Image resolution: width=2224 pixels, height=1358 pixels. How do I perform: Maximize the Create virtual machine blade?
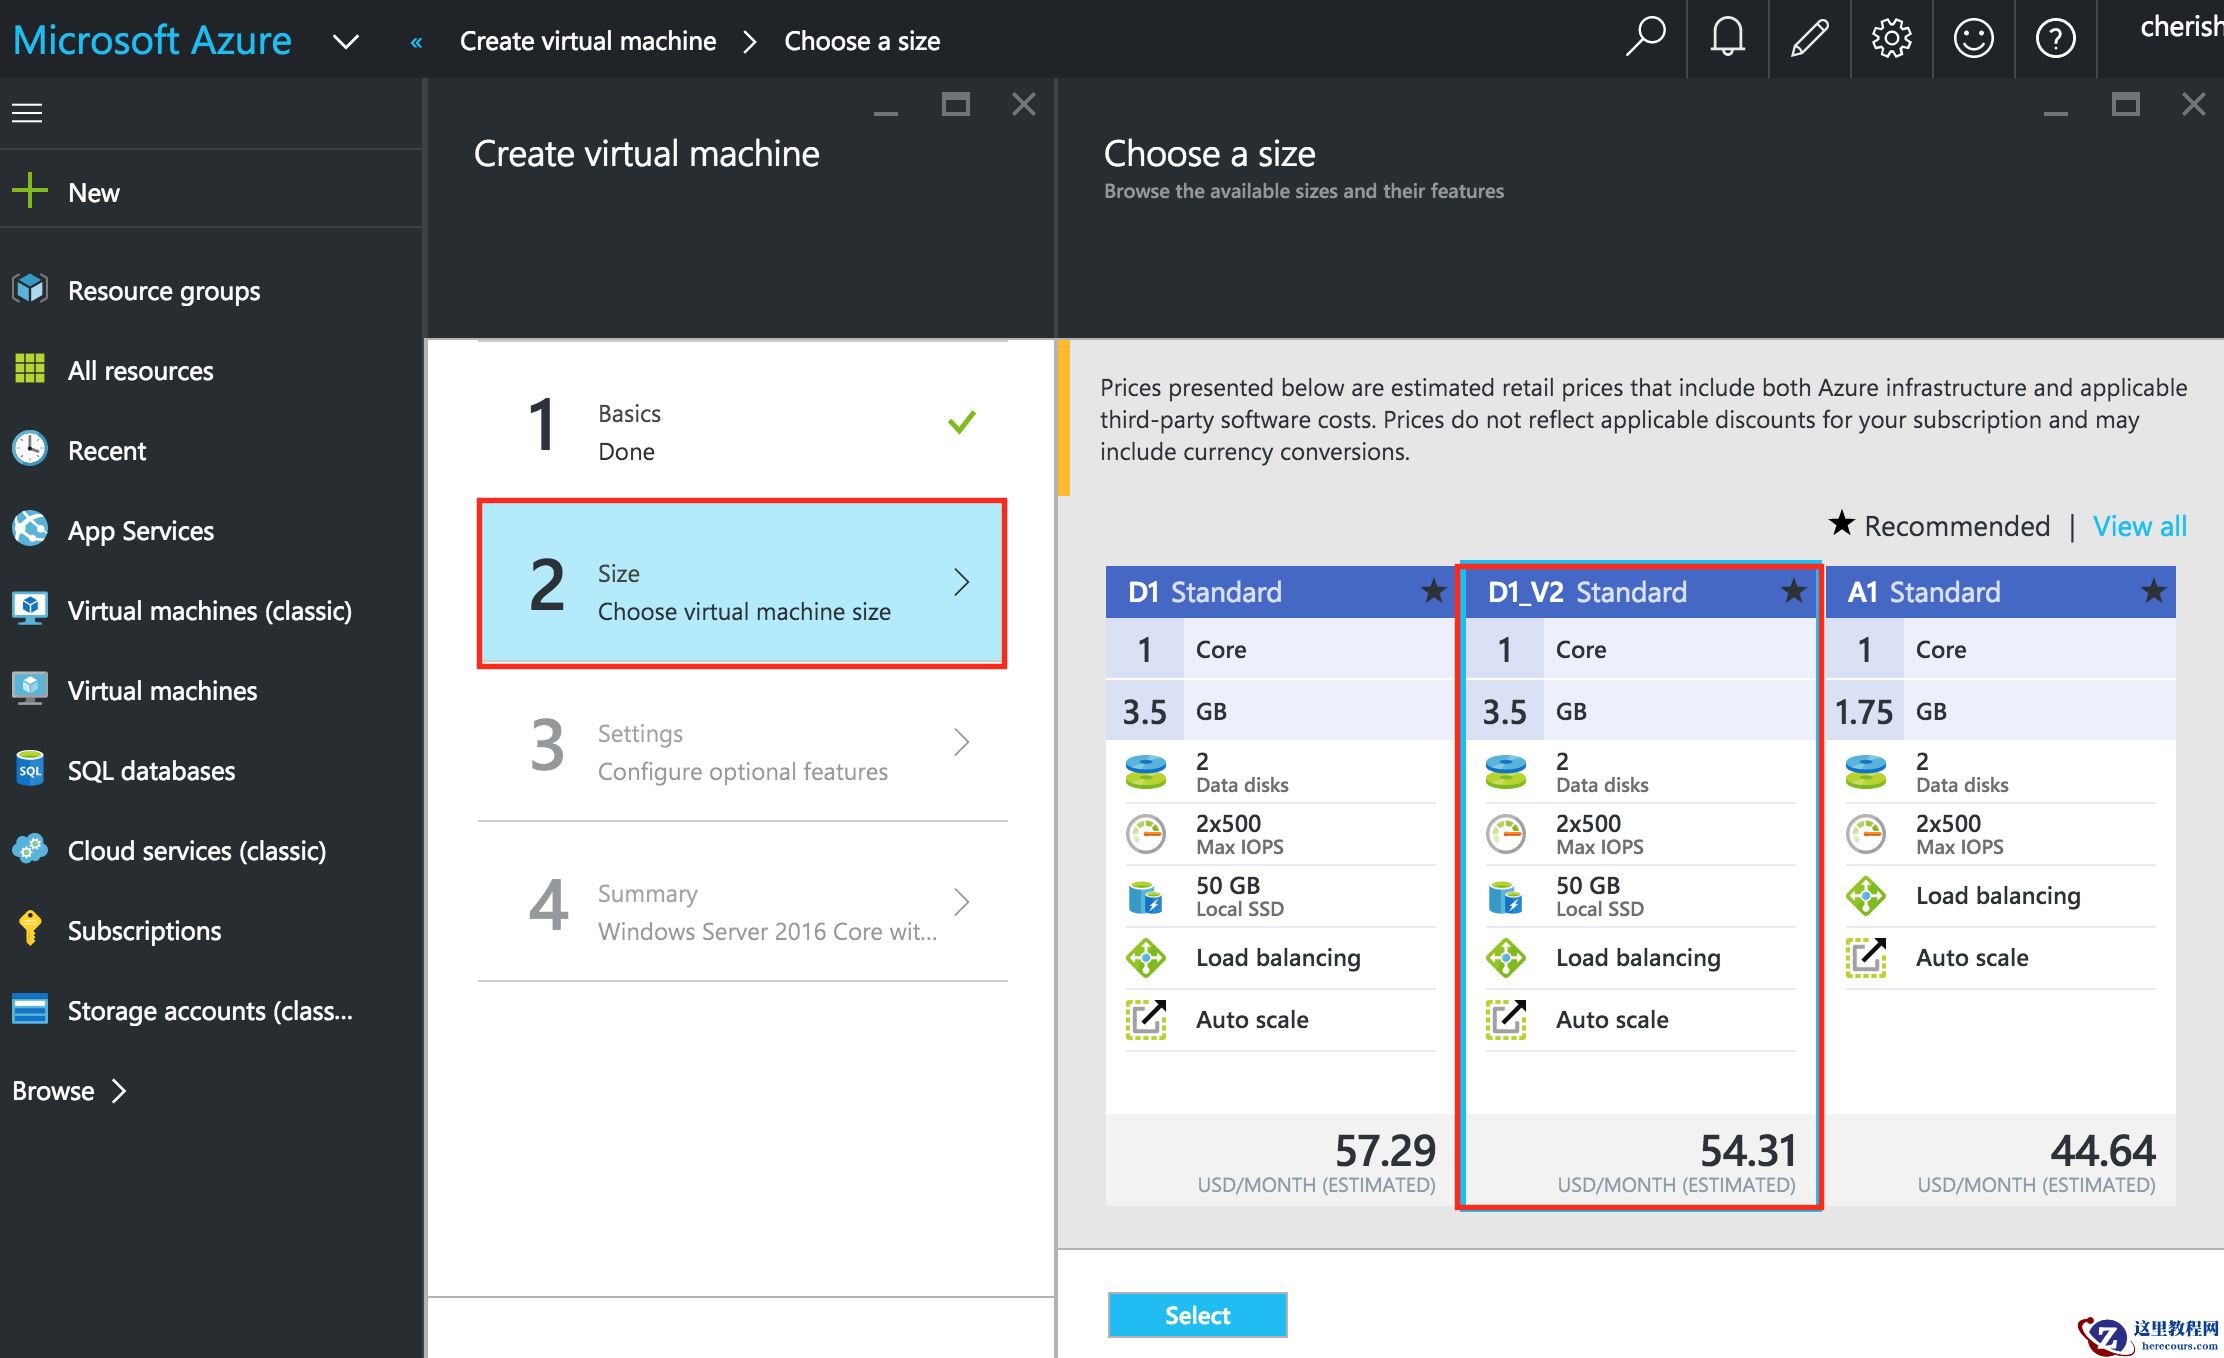point(955,104)
